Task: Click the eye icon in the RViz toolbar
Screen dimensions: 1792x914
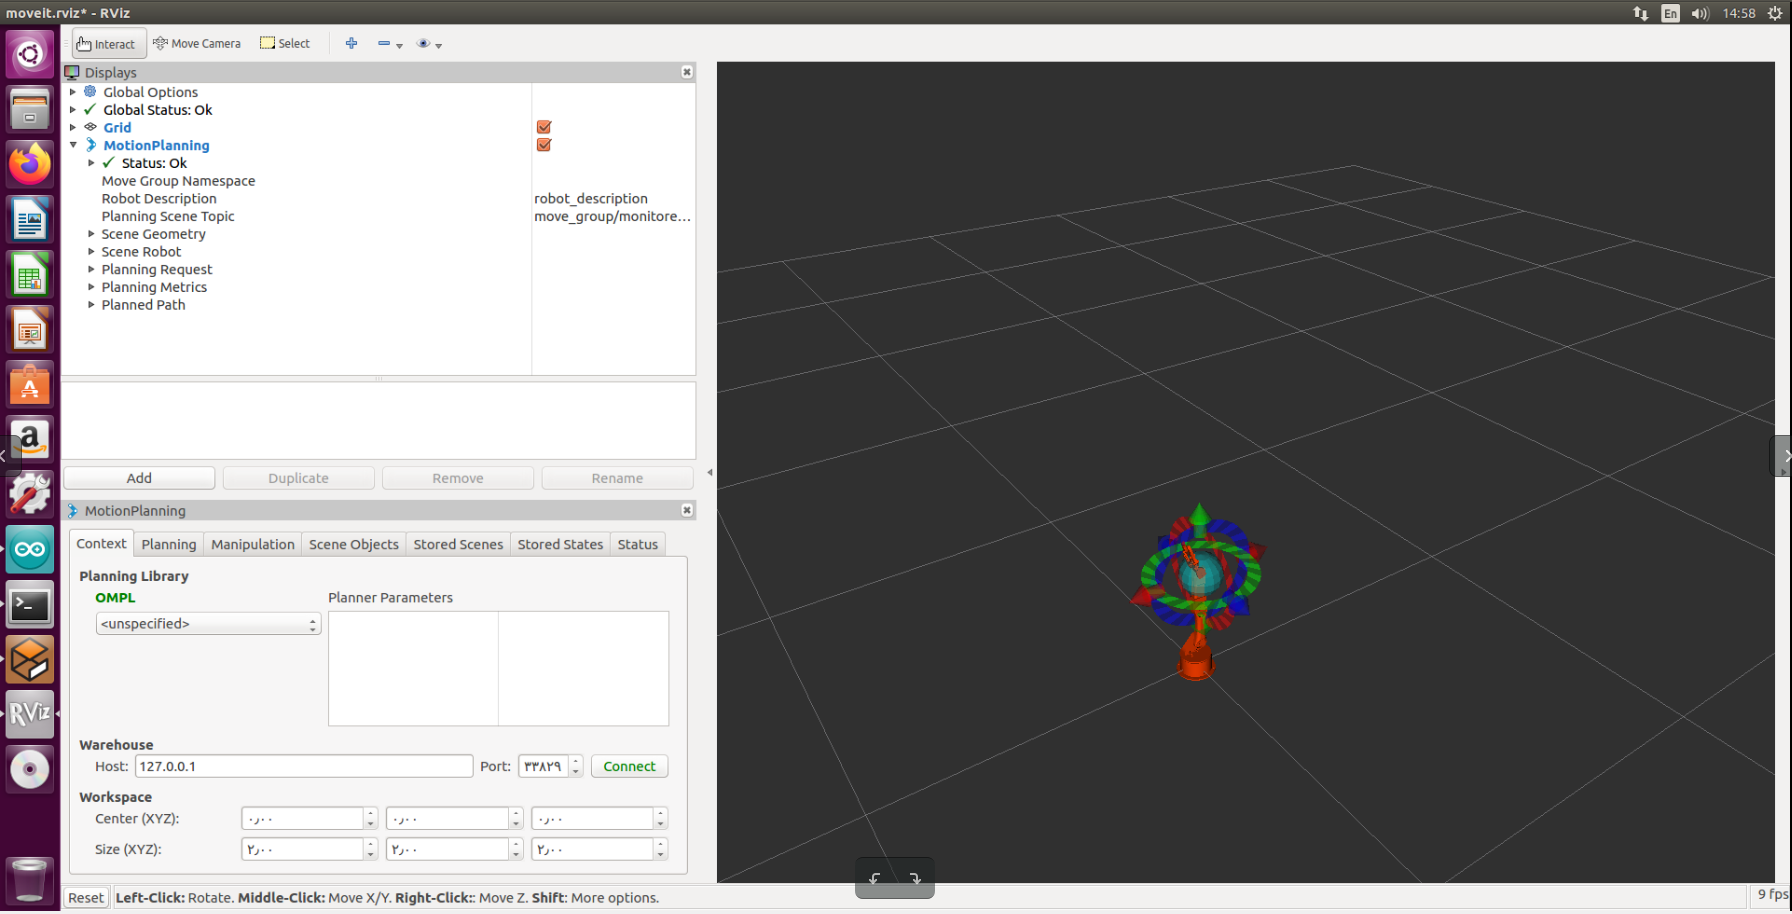Action: coord(423,43)
